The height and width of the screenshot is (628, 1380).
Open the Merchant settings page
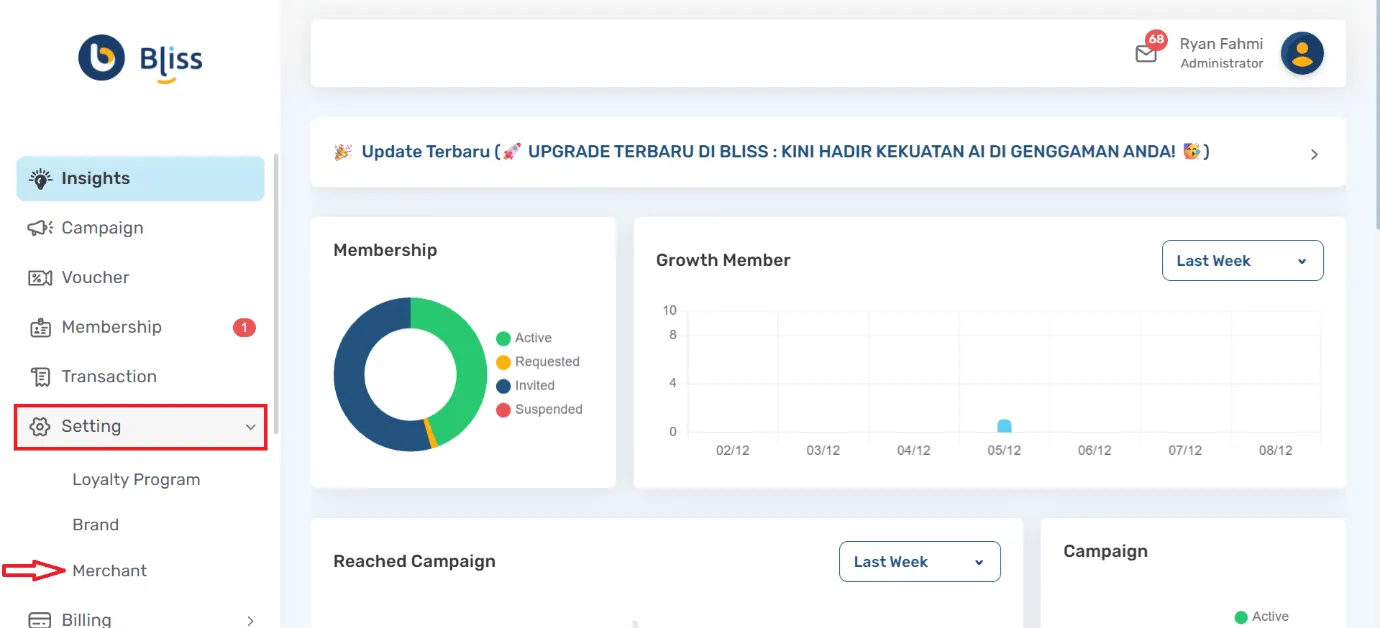[109, 571]
